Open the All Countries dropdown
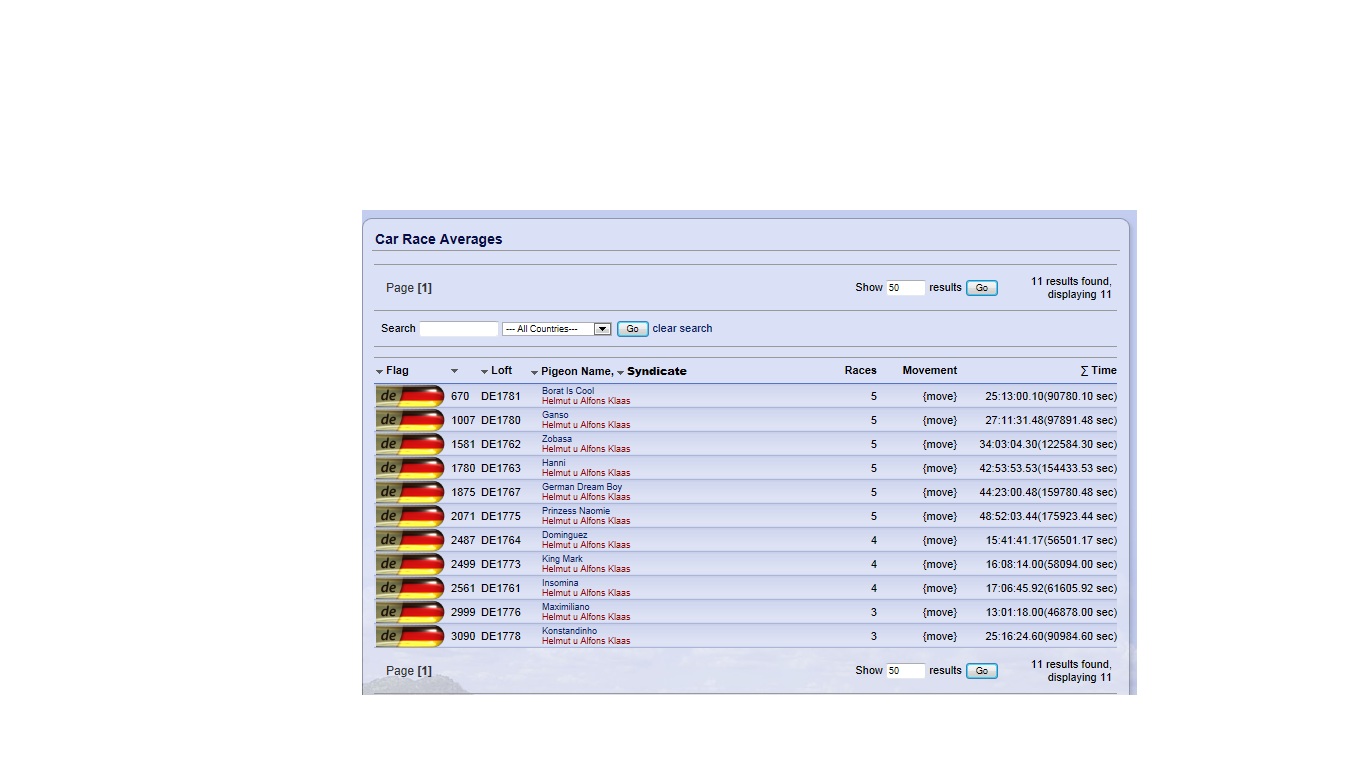 click(556, 329)
